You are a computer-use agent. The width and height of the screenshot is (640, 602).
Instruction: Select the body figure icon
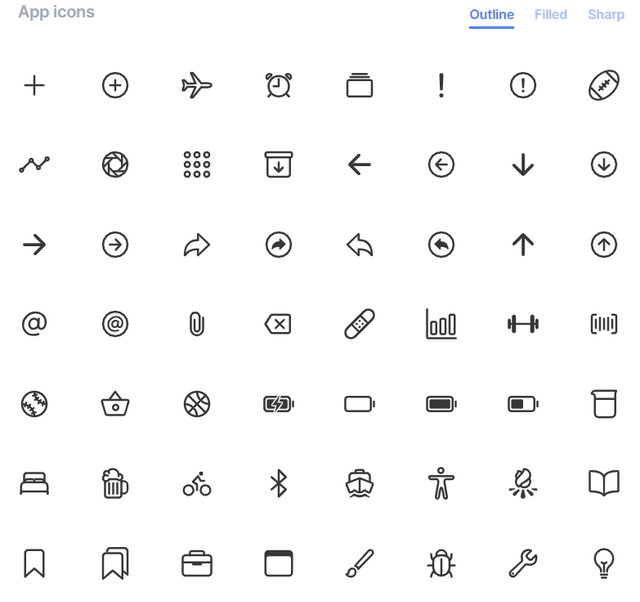tap(441, 484)
